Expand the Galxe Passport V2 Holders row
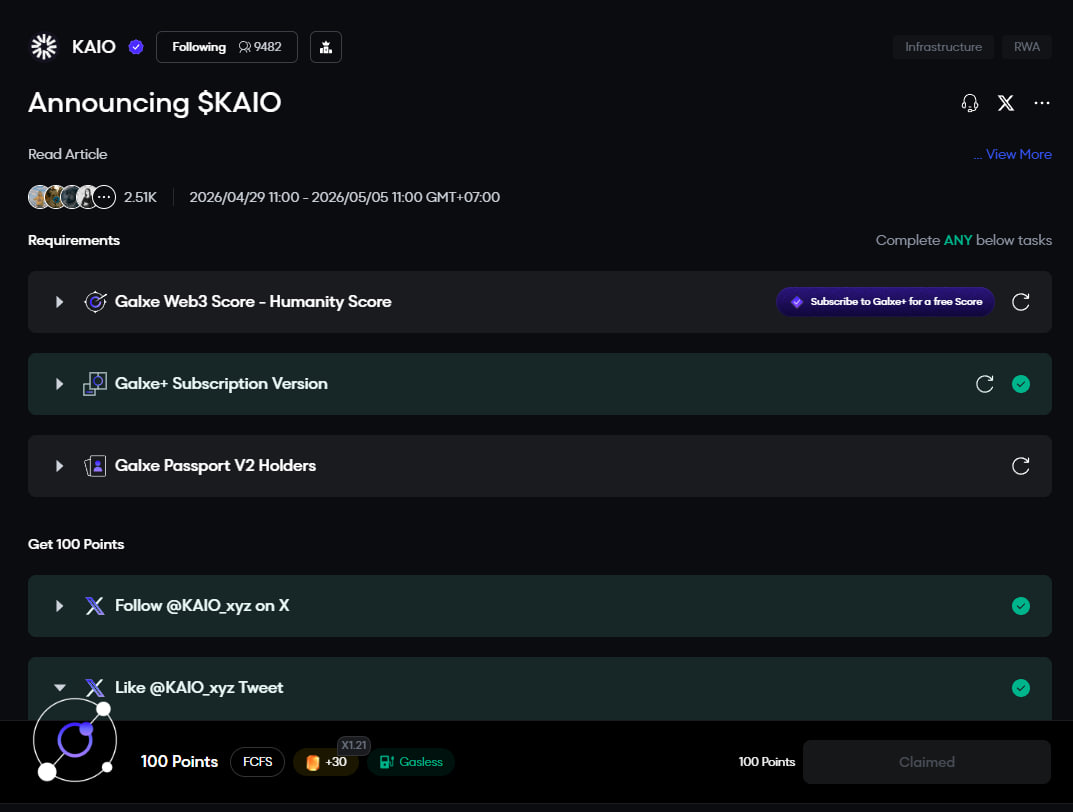 (60, 466)
